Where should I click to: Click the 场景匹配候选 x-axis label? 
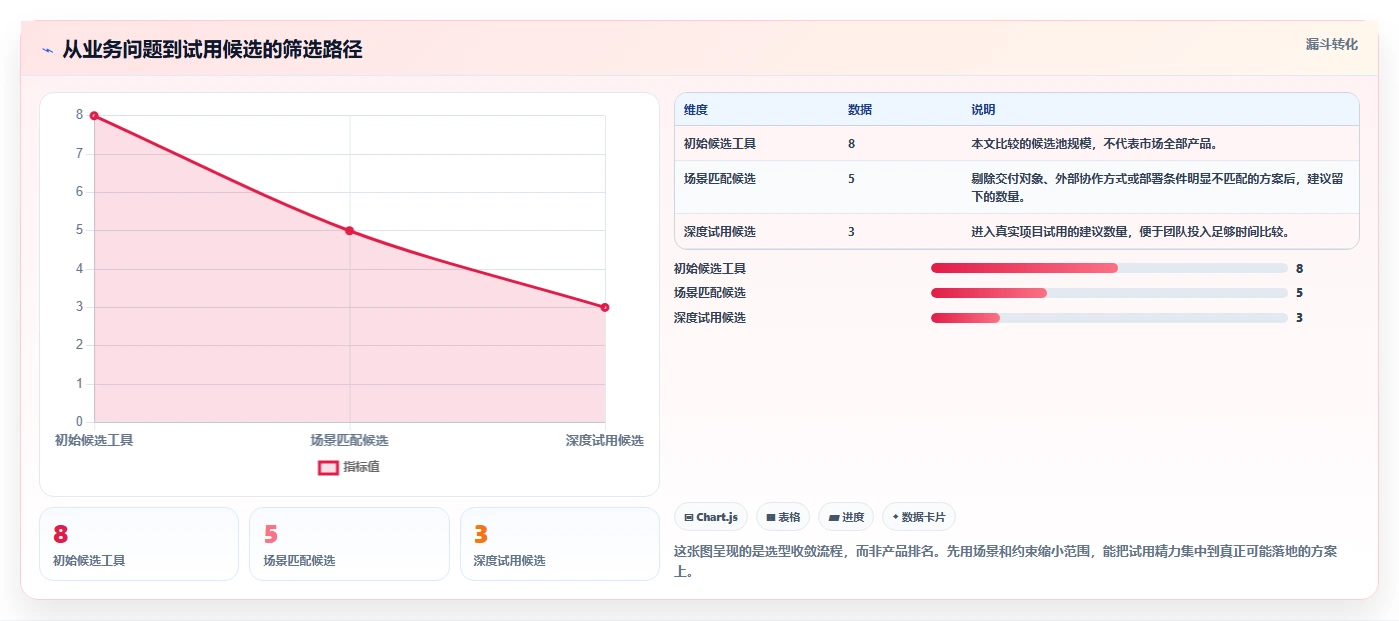tap(350, 440)
